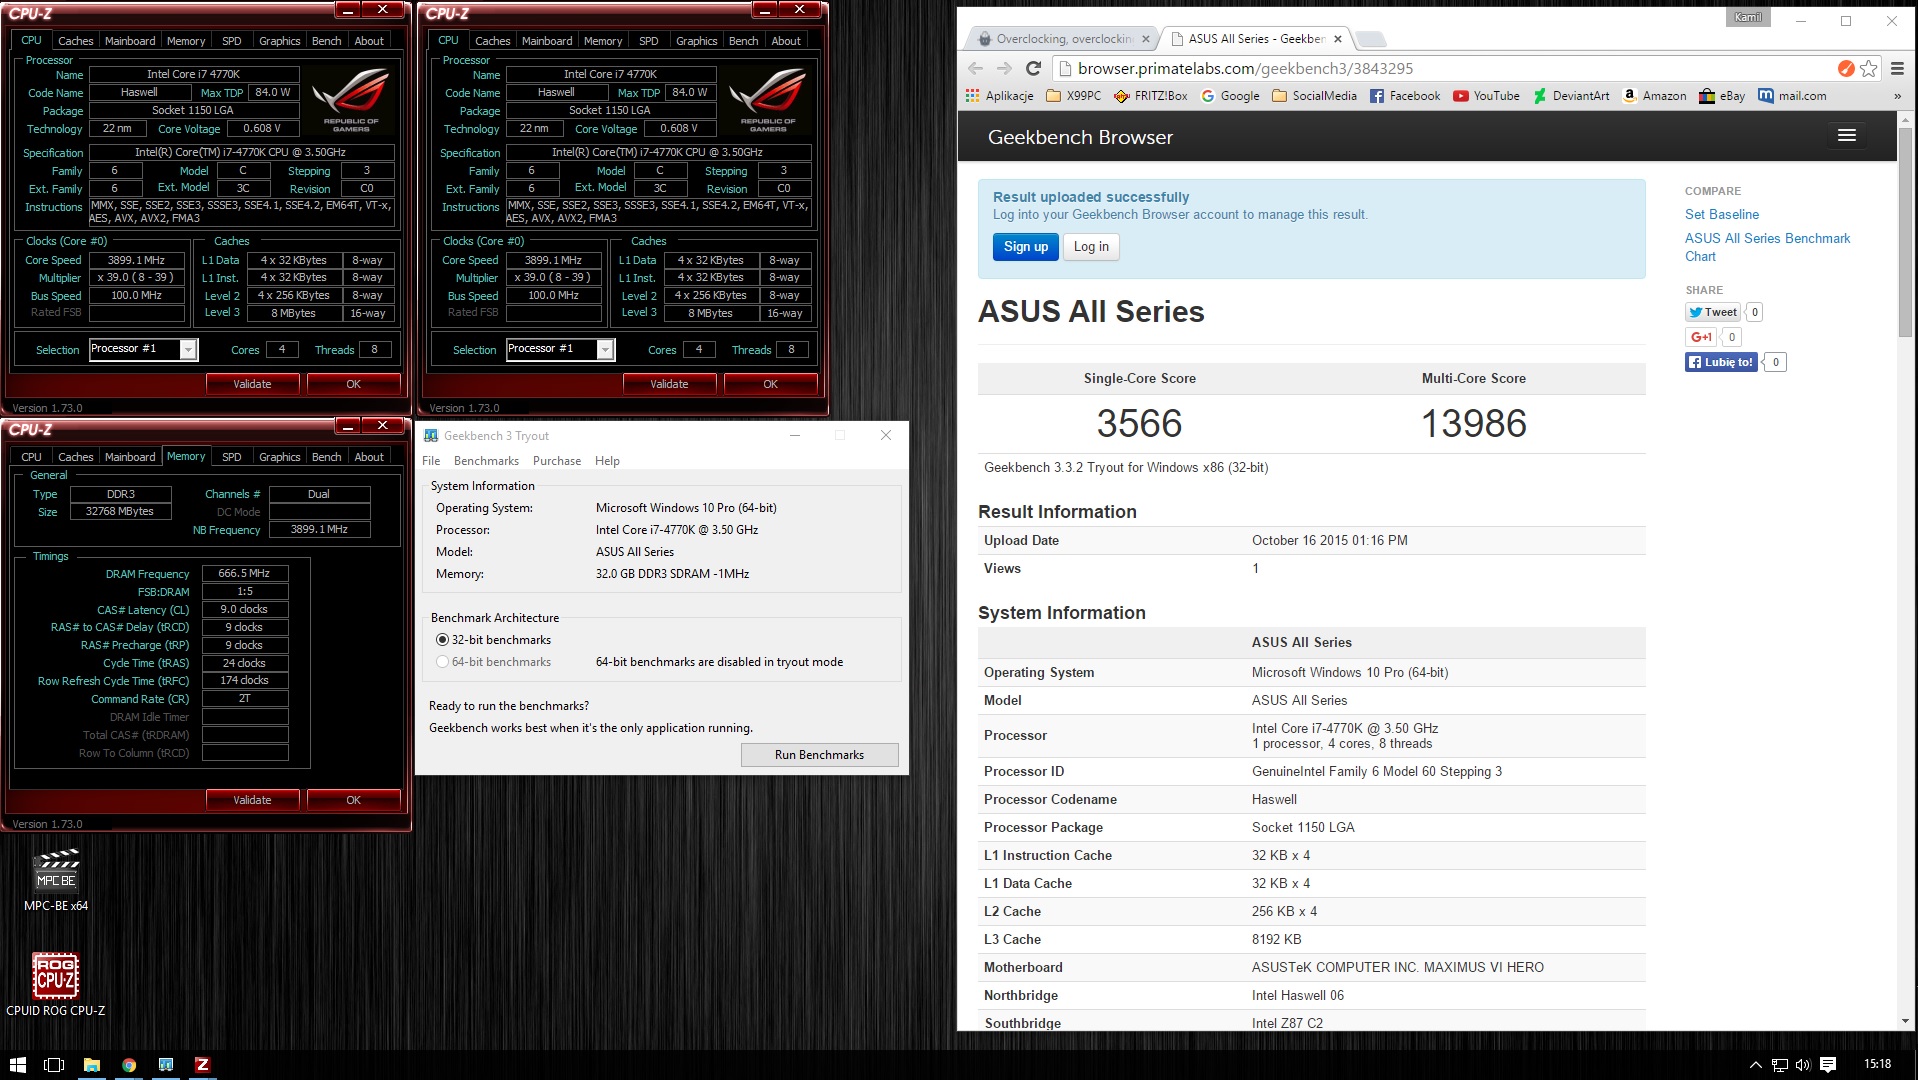Screen dimensions: 1918x1080
Task: Reload the page in Chrome
Action: click(x=1034, y=68)
